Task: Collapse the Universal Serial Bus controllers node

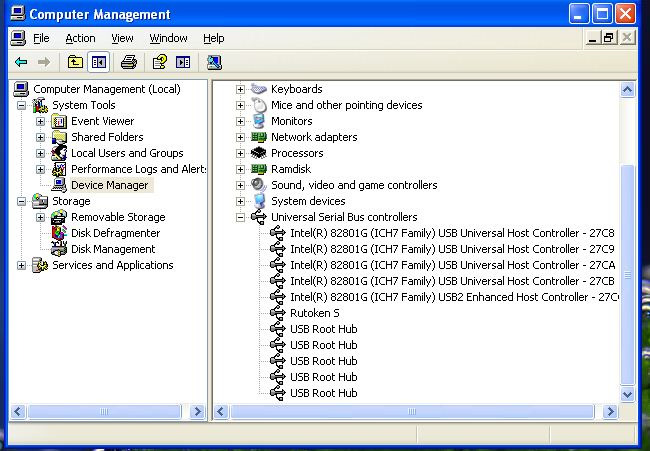Action: coord(240,217)
